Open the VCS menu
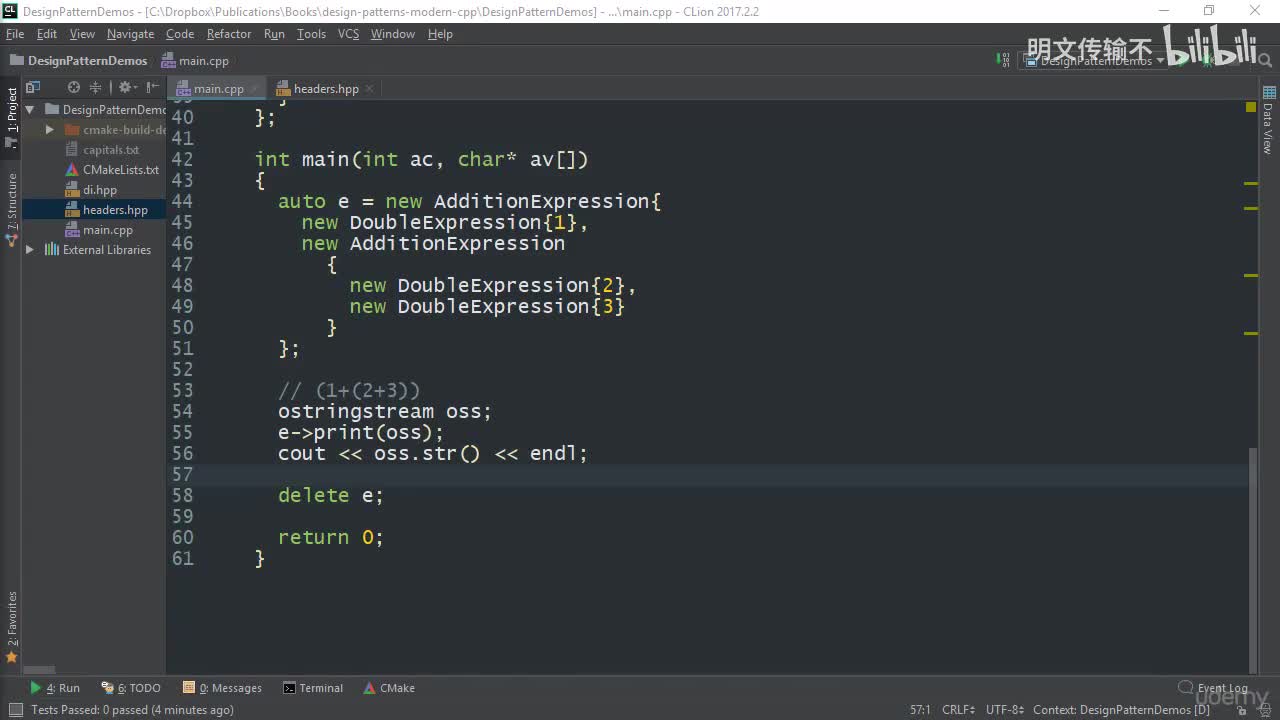The height and width of the screenshot is (720, 1280). tap(348, 34)
